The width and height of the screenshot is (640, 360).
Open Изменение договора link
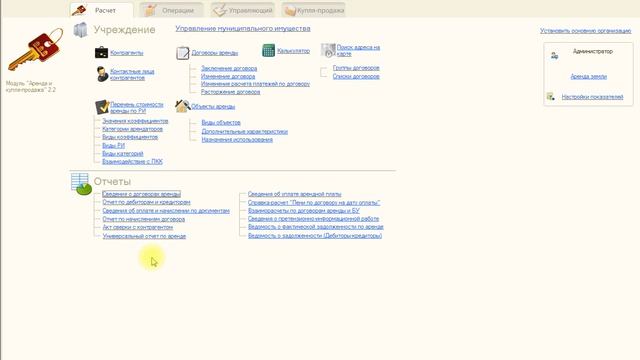[x=228, y=76]
